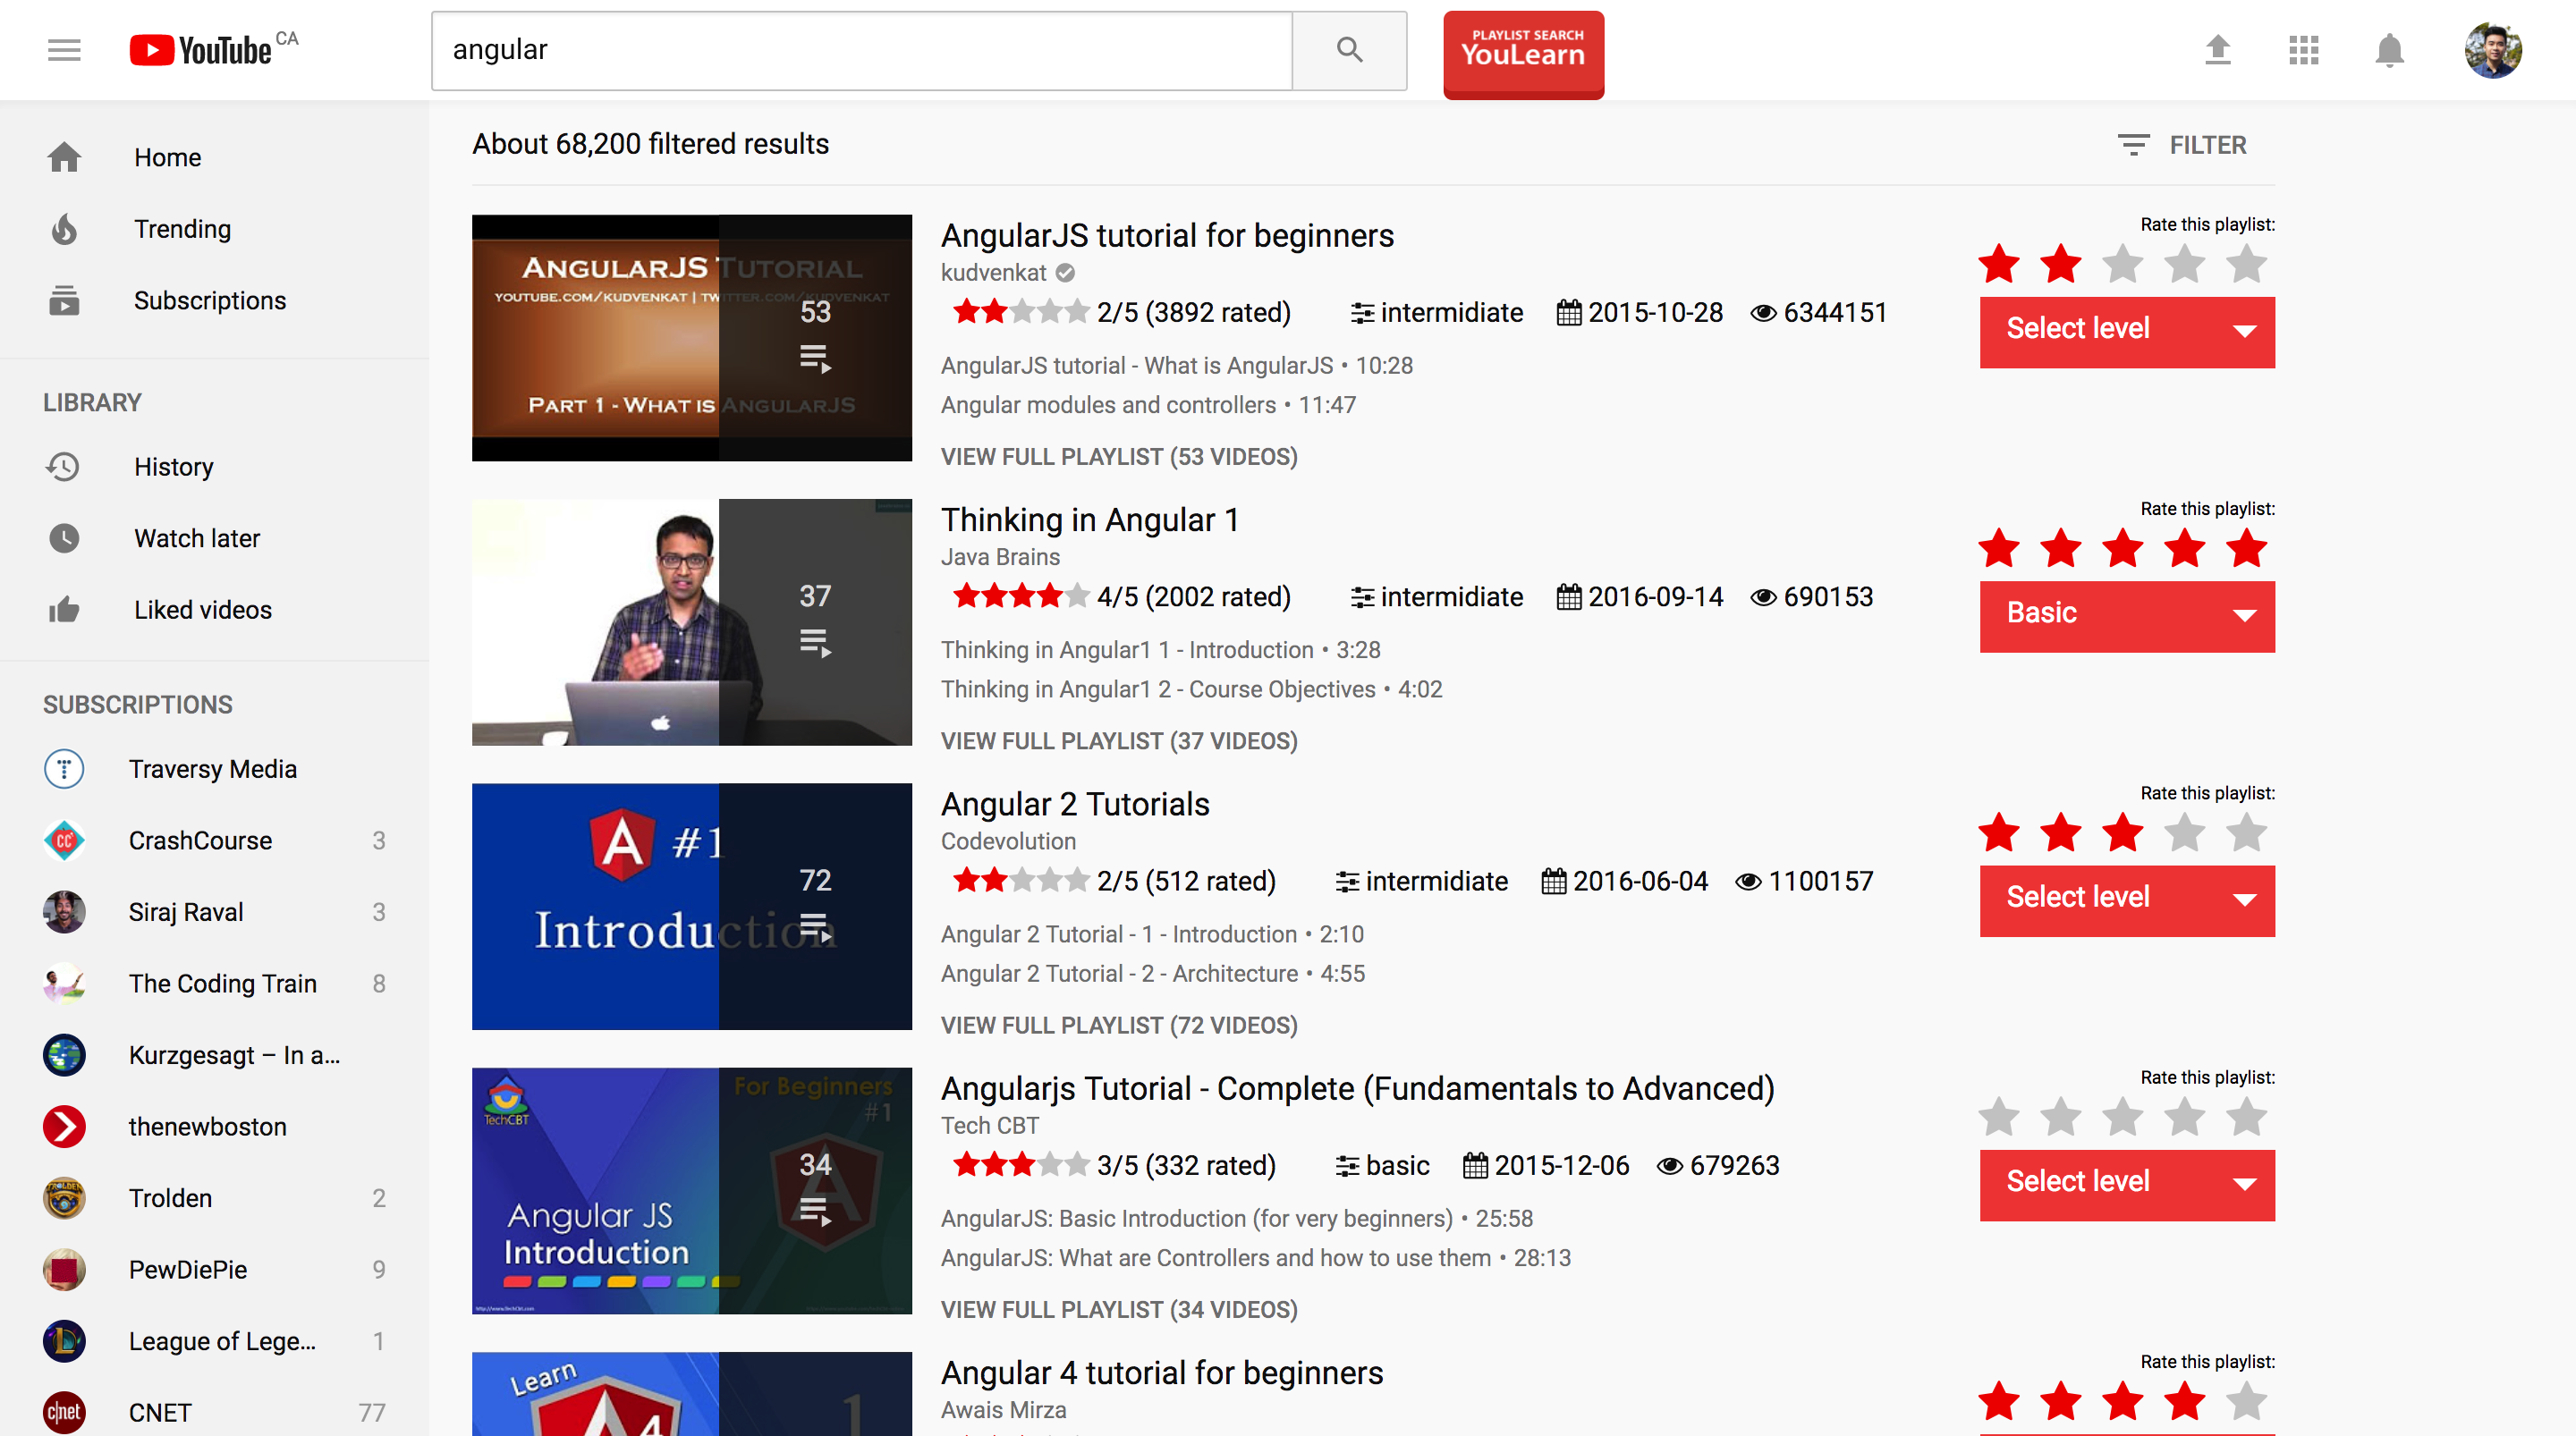
Task: View full playlist of 53 videos
Action: coord(1118,457)
